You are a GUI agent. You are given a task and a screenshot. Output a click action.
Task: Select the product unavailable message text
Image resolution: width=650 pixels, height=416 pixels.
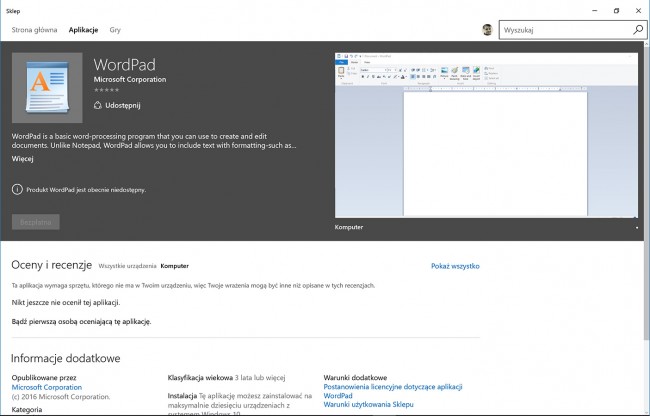(x=86, y=190)
